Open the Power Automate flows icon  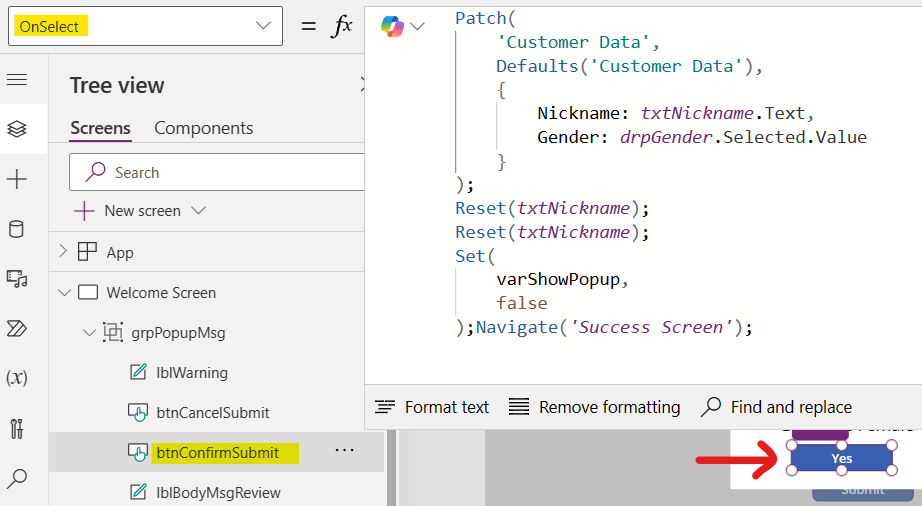(x=17, y=329)
